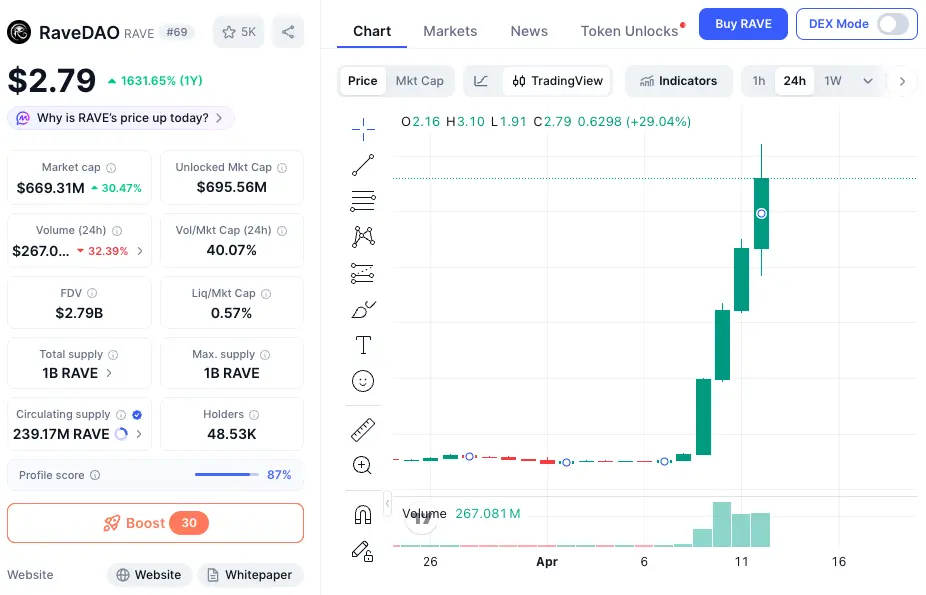This screenshot has height=595, width=926.
Task: Open the Fibonacci retracement tool
Action: click(363, 201)
